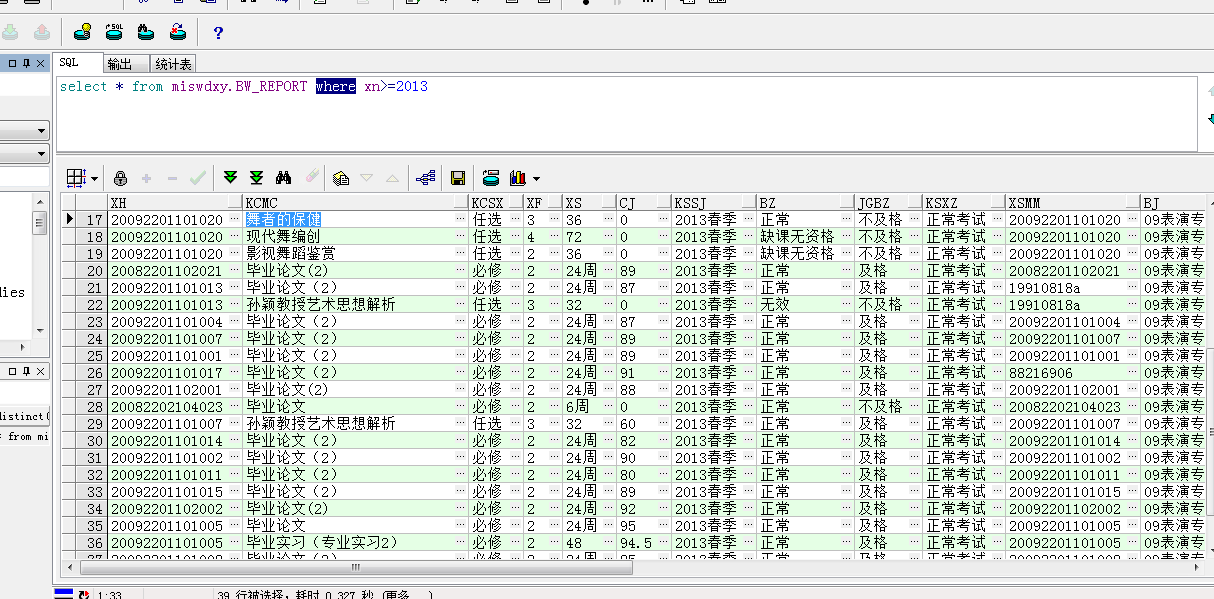Open Find Database Objects binoculars-on-database icon

coord(145,32)
